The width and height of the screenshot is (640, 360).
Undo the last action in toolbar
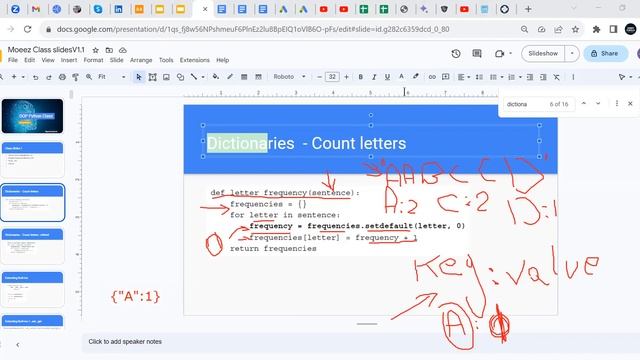point(36,77)
